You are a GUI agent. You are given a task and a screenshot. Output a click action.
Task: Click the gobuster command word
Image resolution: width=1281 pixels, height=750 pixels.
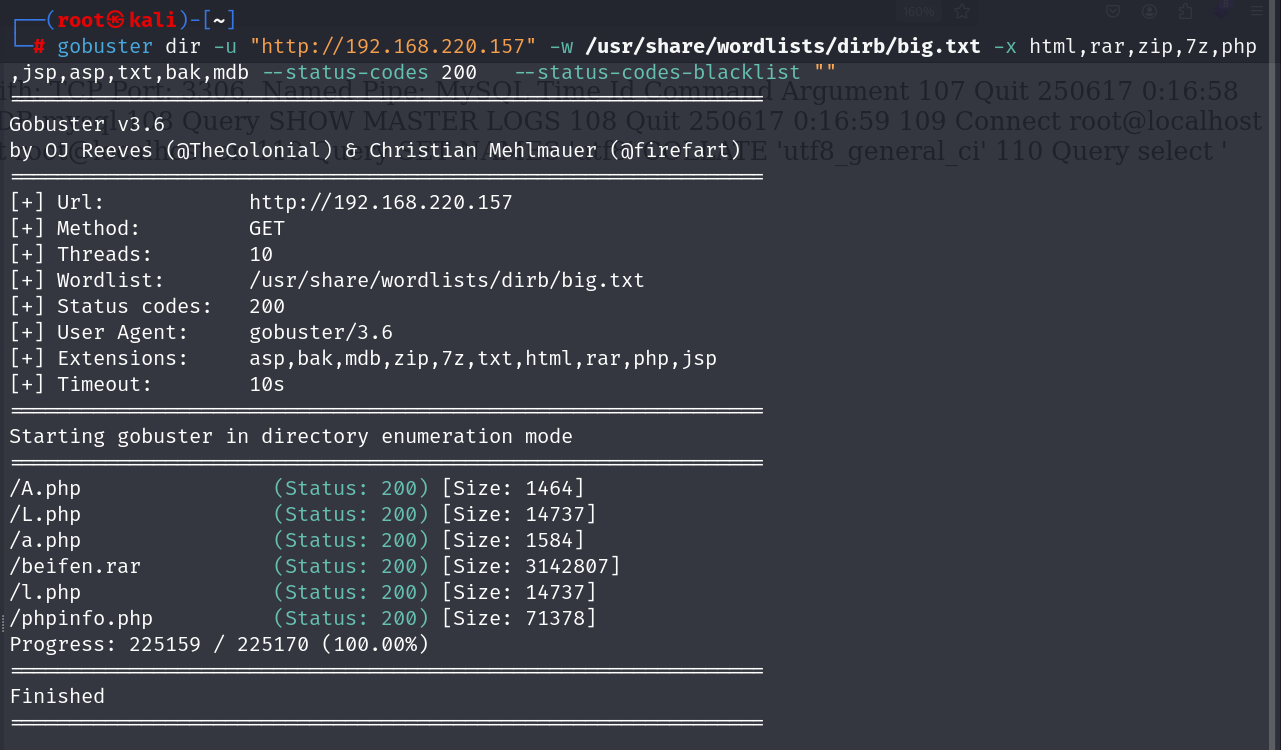[x=105, y=47]
